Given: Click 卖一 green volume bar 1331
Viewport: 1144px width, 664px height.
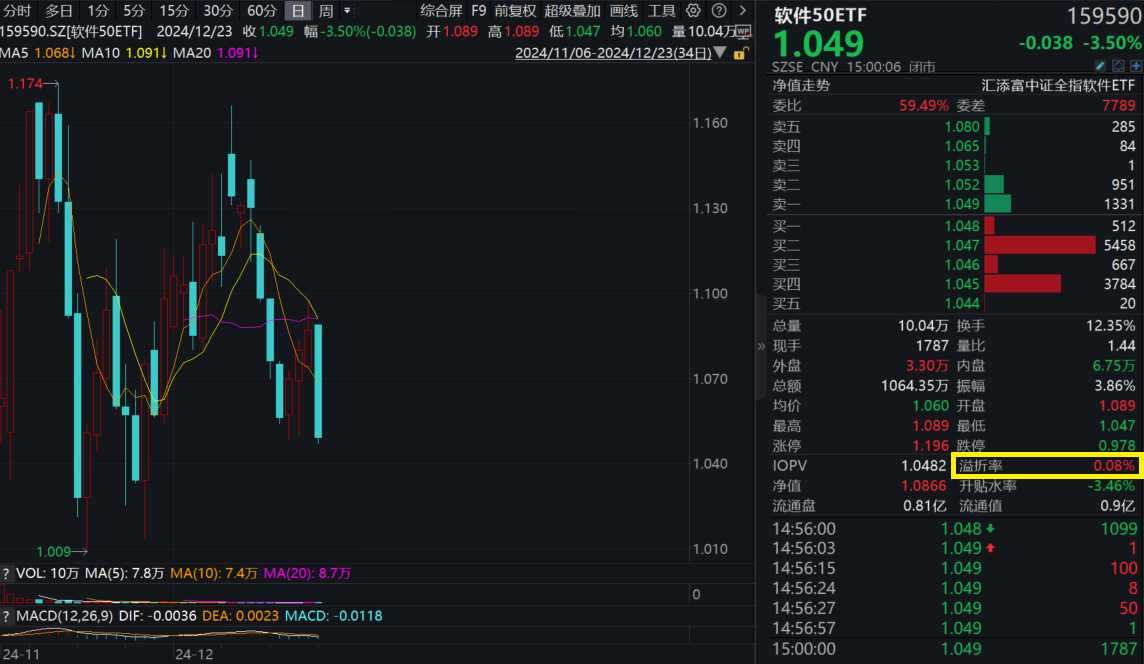Looking at the screenshot, I should click(x=997, y=204).
